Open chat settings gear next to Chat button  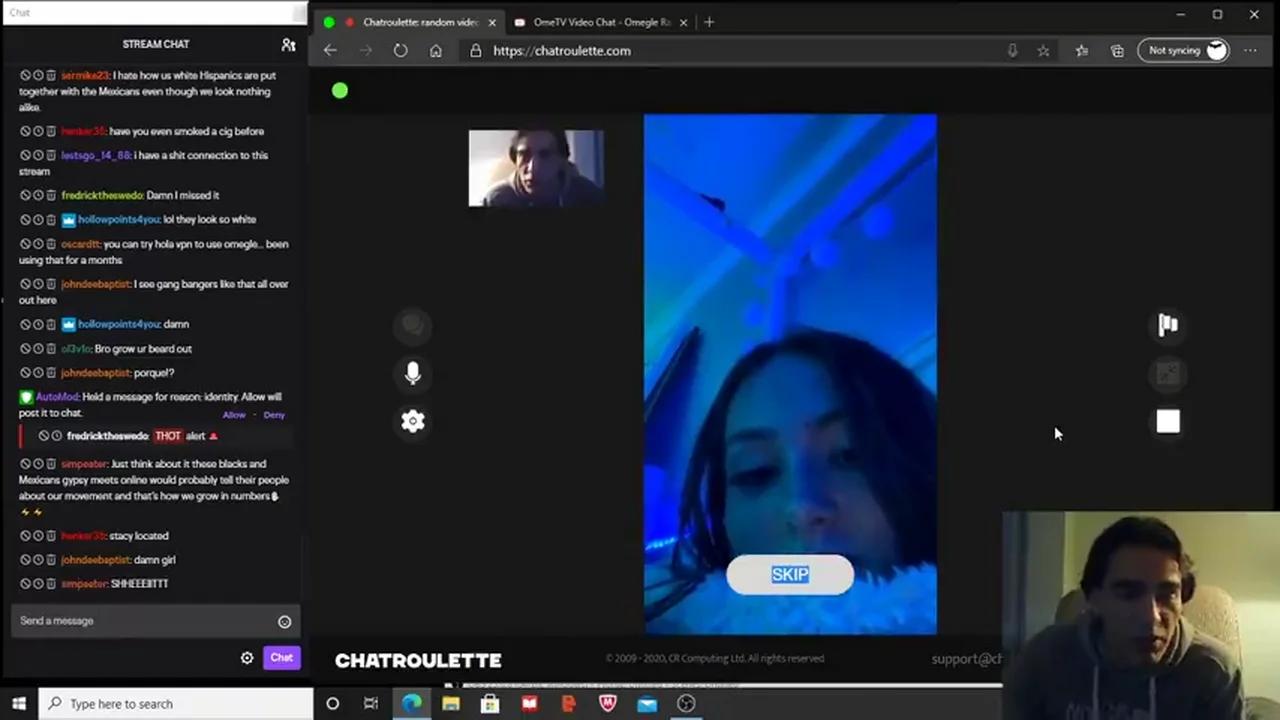(x=246, y=657)
